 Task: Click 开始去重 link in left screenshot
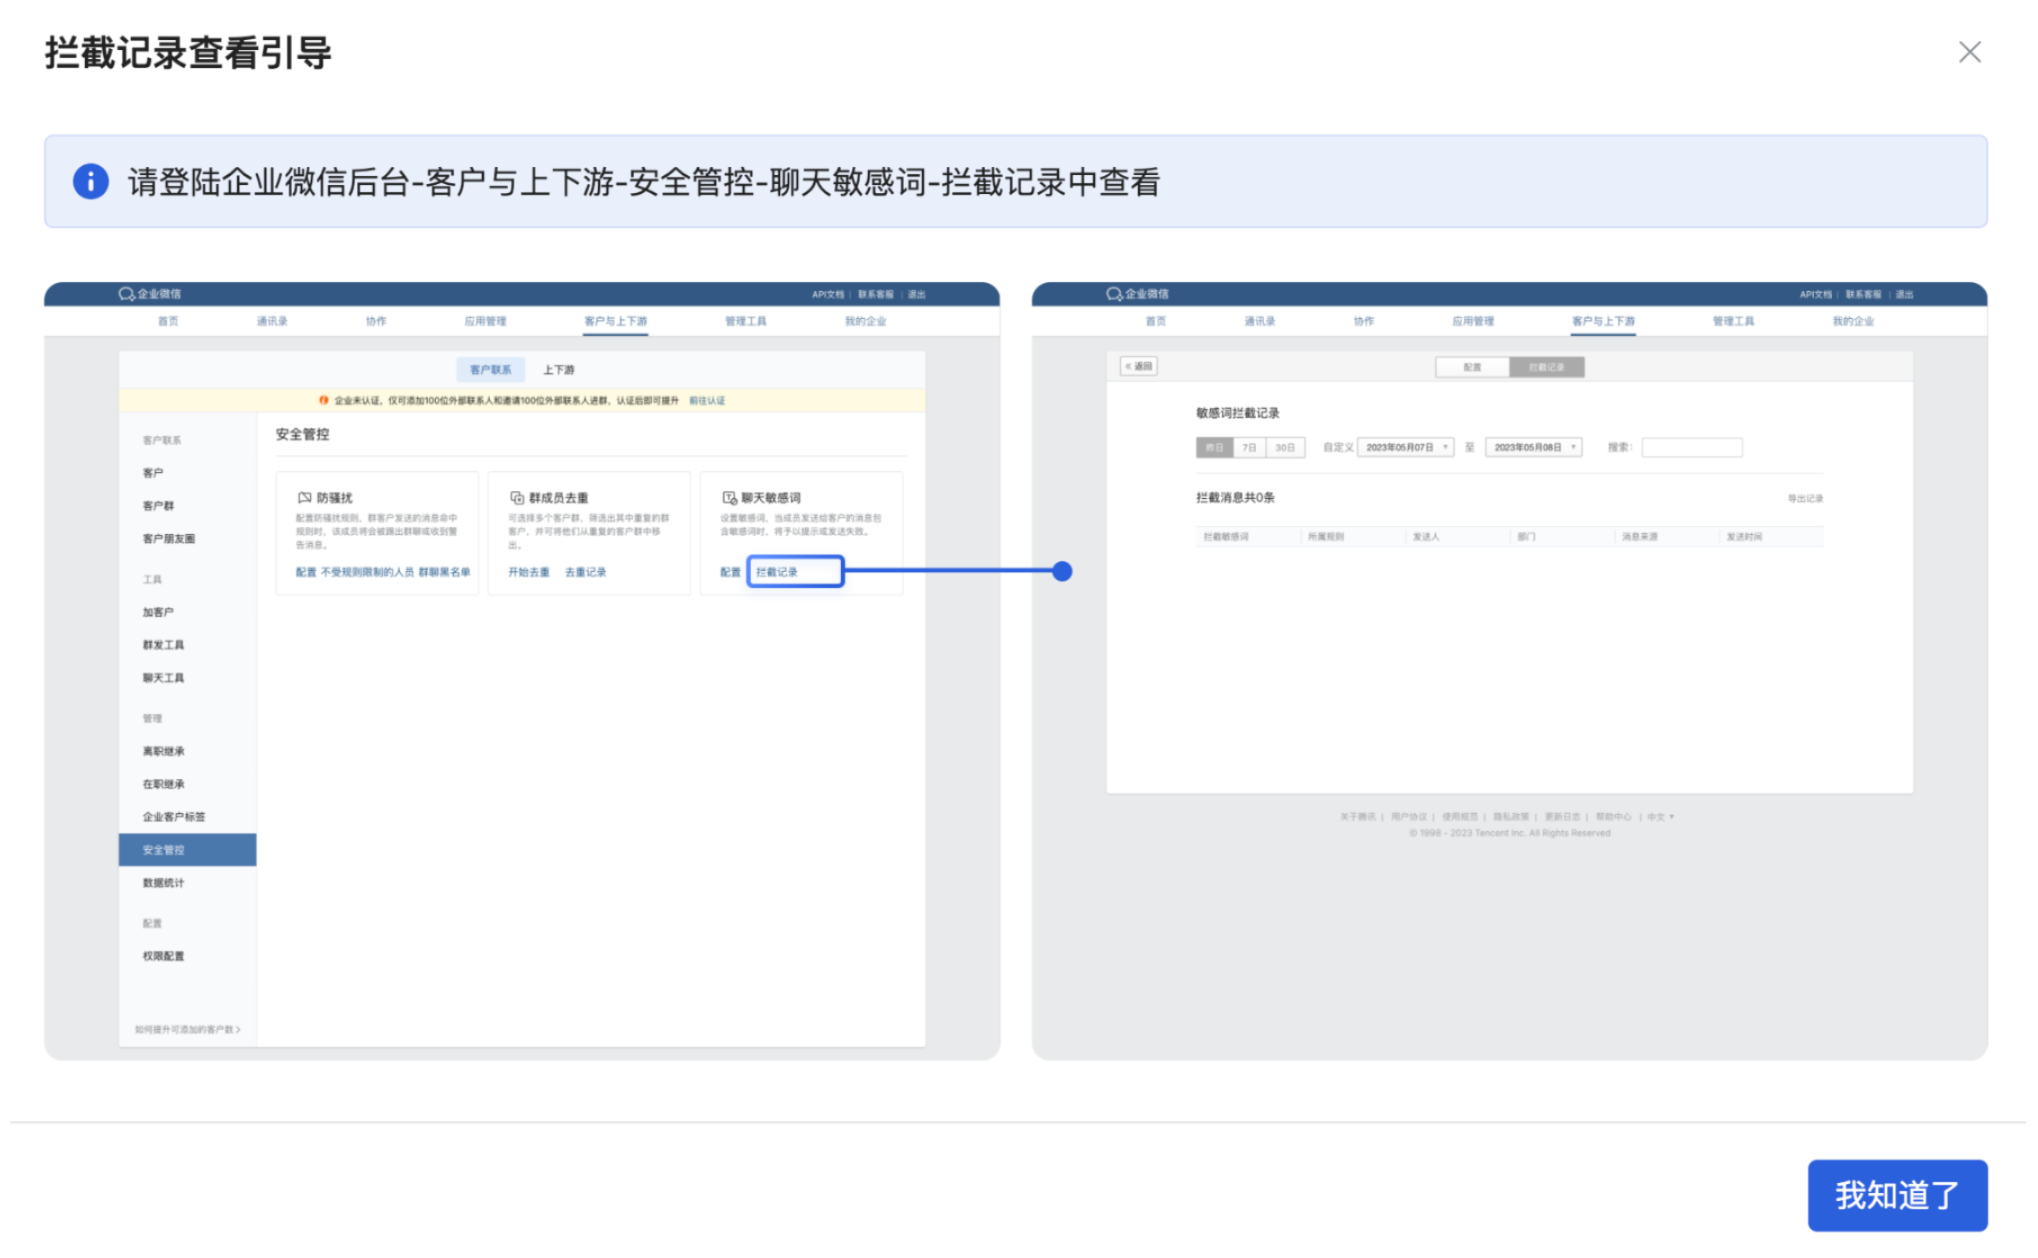coord(529,572)
